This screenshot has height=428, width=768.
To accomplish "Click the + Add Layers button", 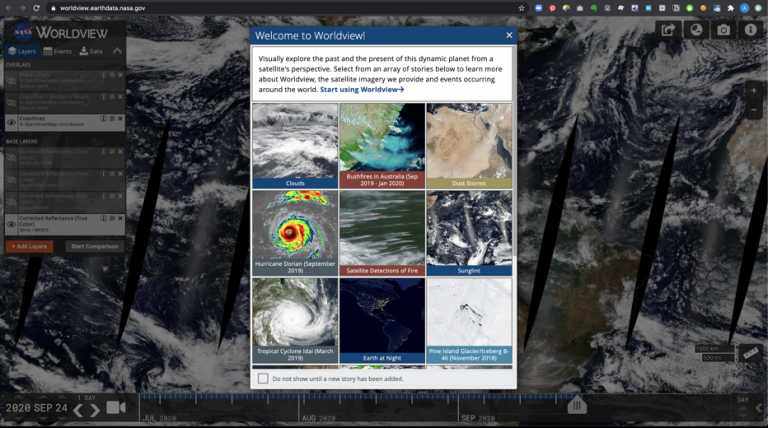I will click(x=29, y=246).
